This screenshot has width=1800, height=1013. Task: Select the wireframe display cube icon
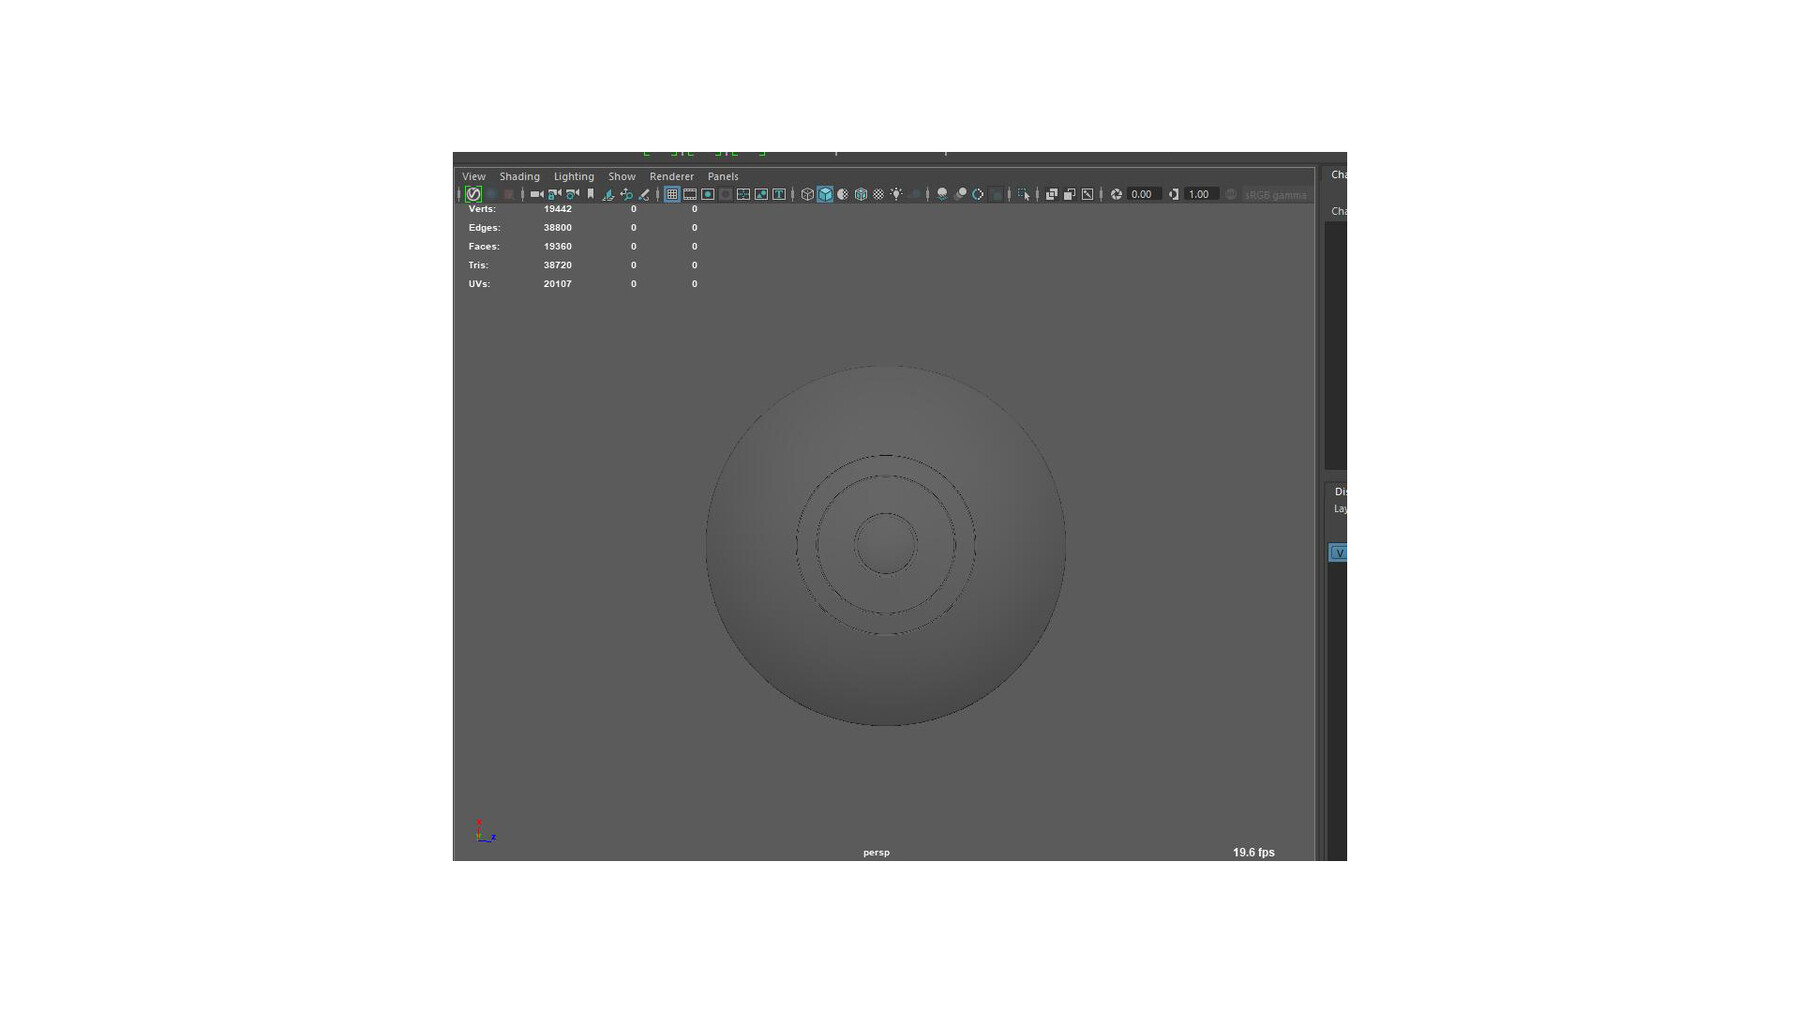pos(806,194)
